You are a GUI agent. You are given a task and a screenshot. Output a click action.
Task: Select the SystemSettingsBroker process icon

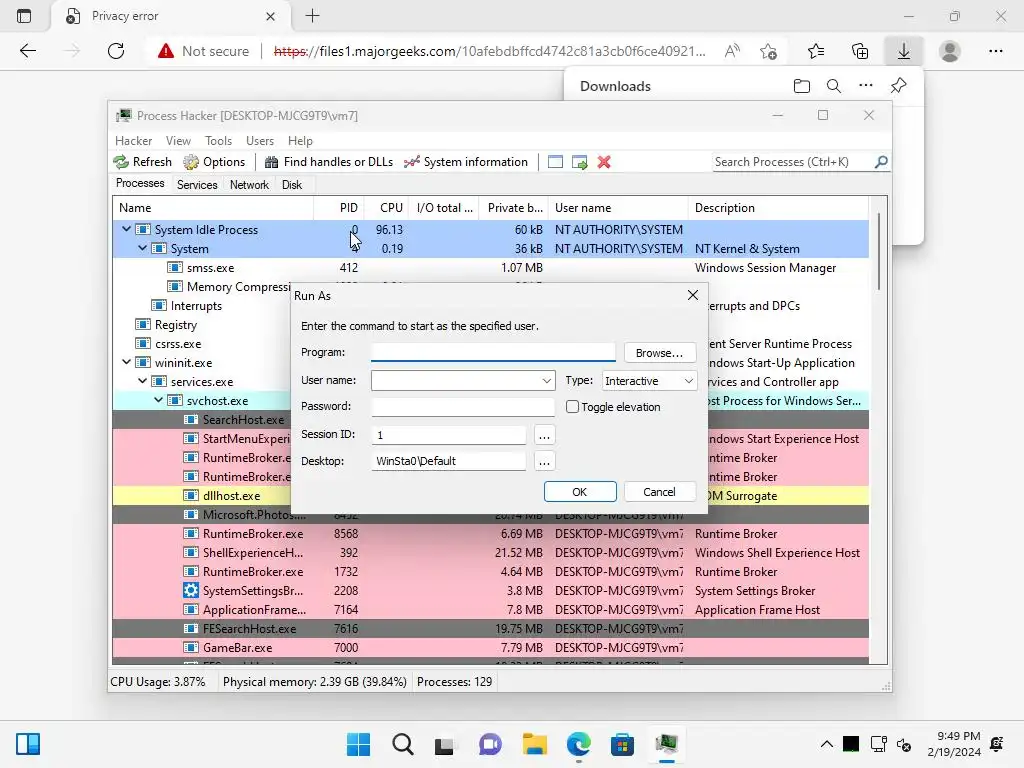pyautogui.click(x=191, y=590)
